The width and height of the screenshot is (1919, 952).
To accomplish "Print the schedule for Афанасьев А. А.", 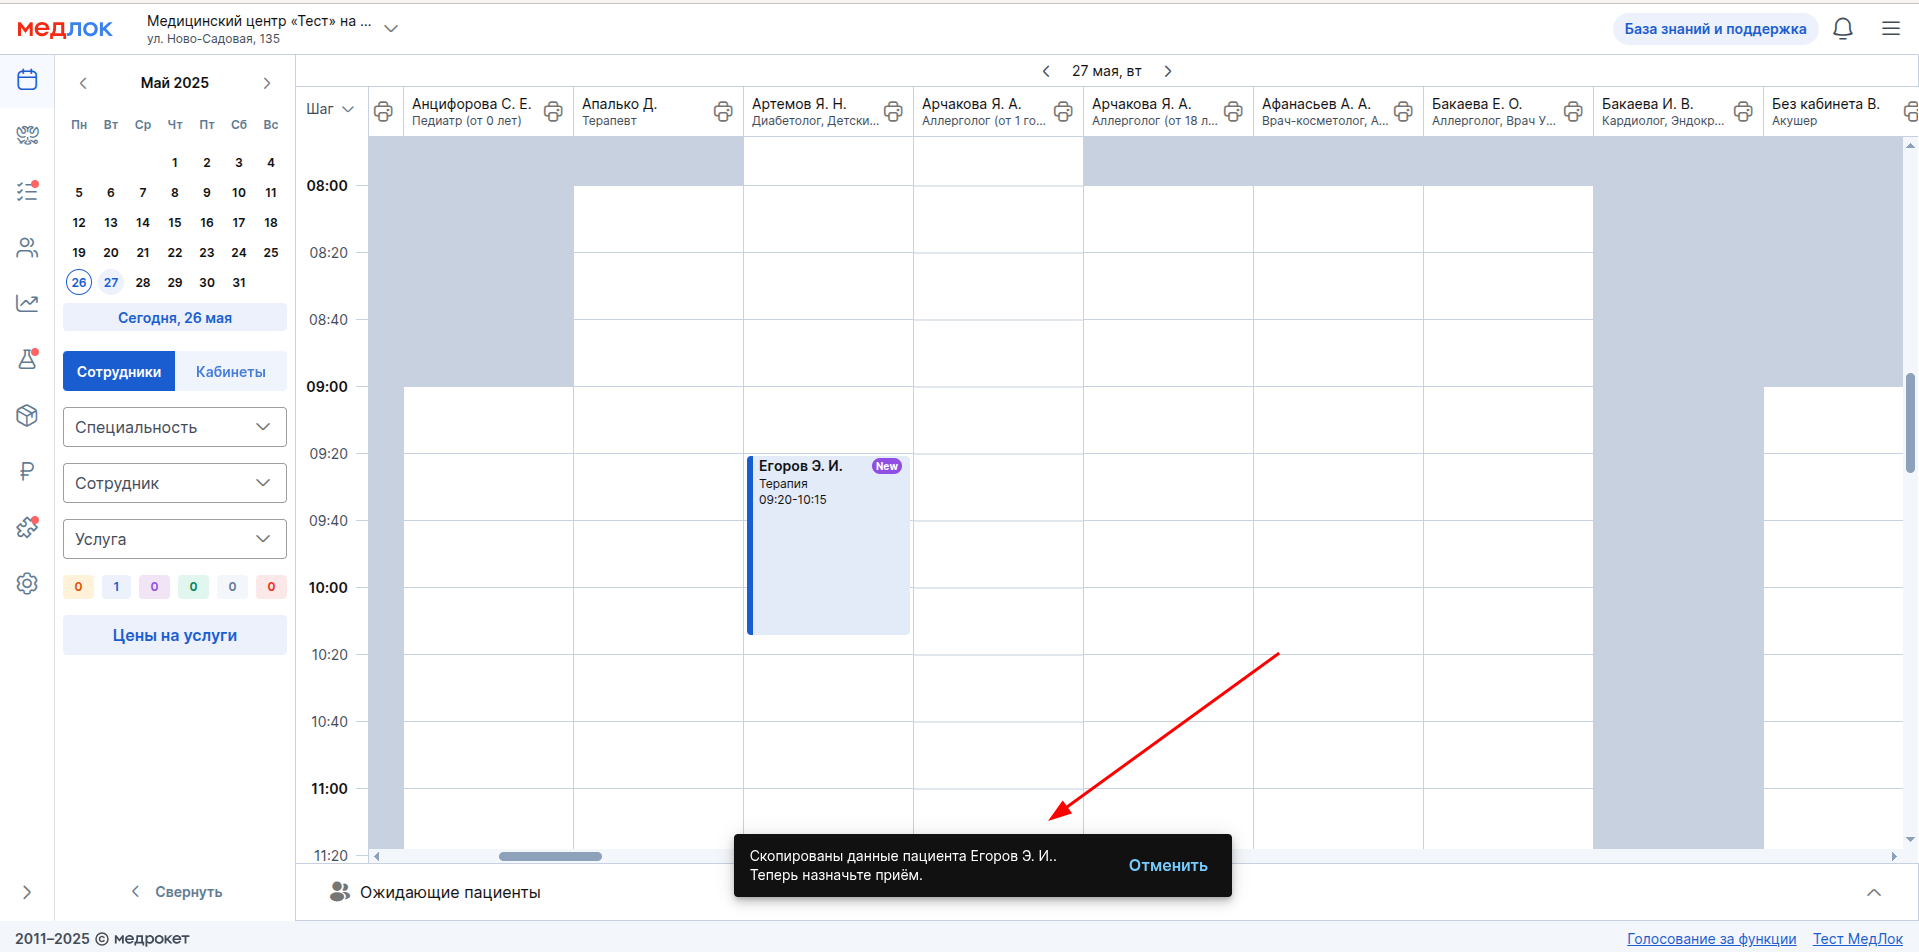I will point(1403,112).
